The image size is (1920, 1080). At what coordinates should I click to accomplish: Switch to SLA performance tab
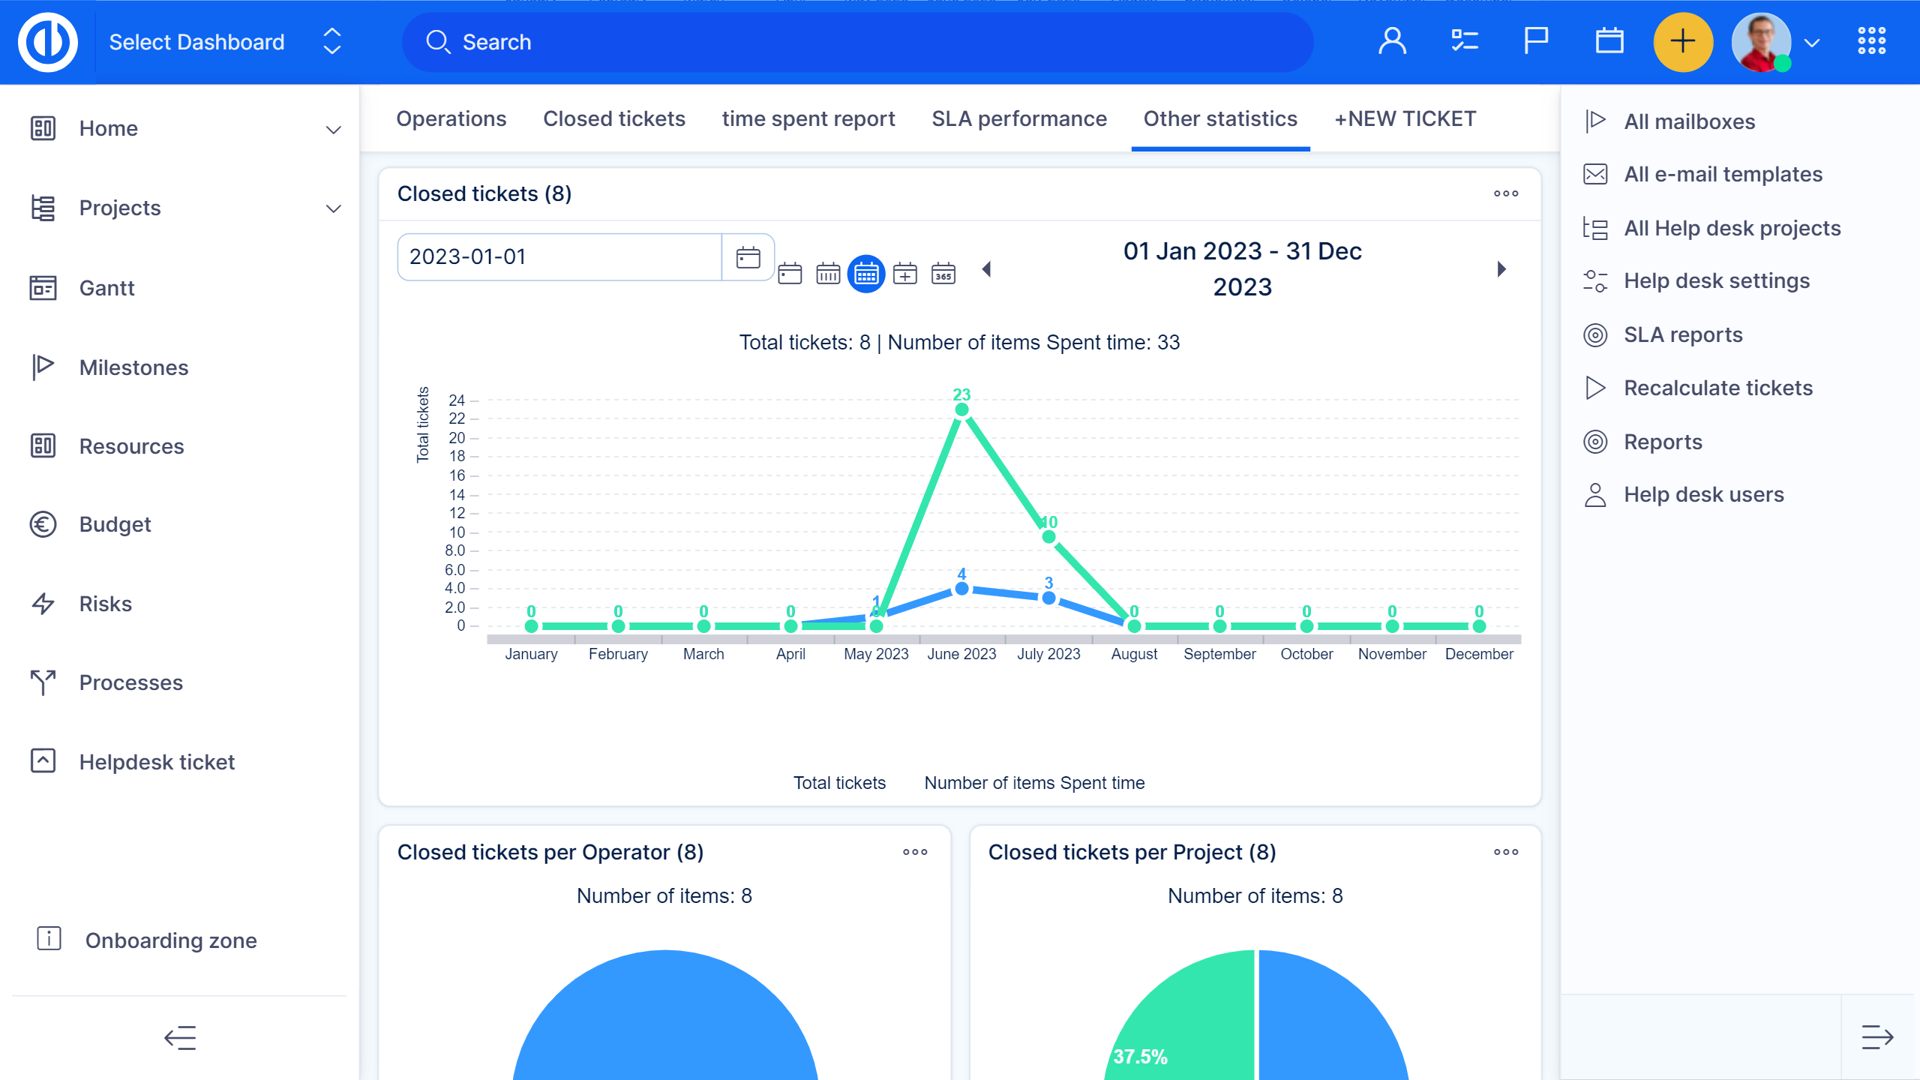[x=1019, y=119]
